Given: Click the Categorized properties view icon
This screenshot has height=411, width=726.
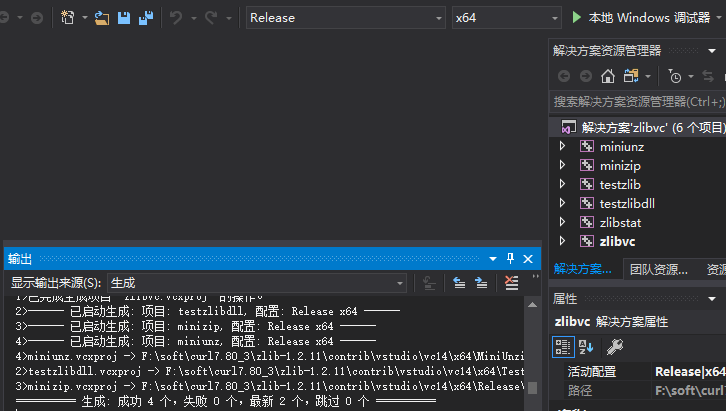Looking at the screenshot, I should (563, 347).
